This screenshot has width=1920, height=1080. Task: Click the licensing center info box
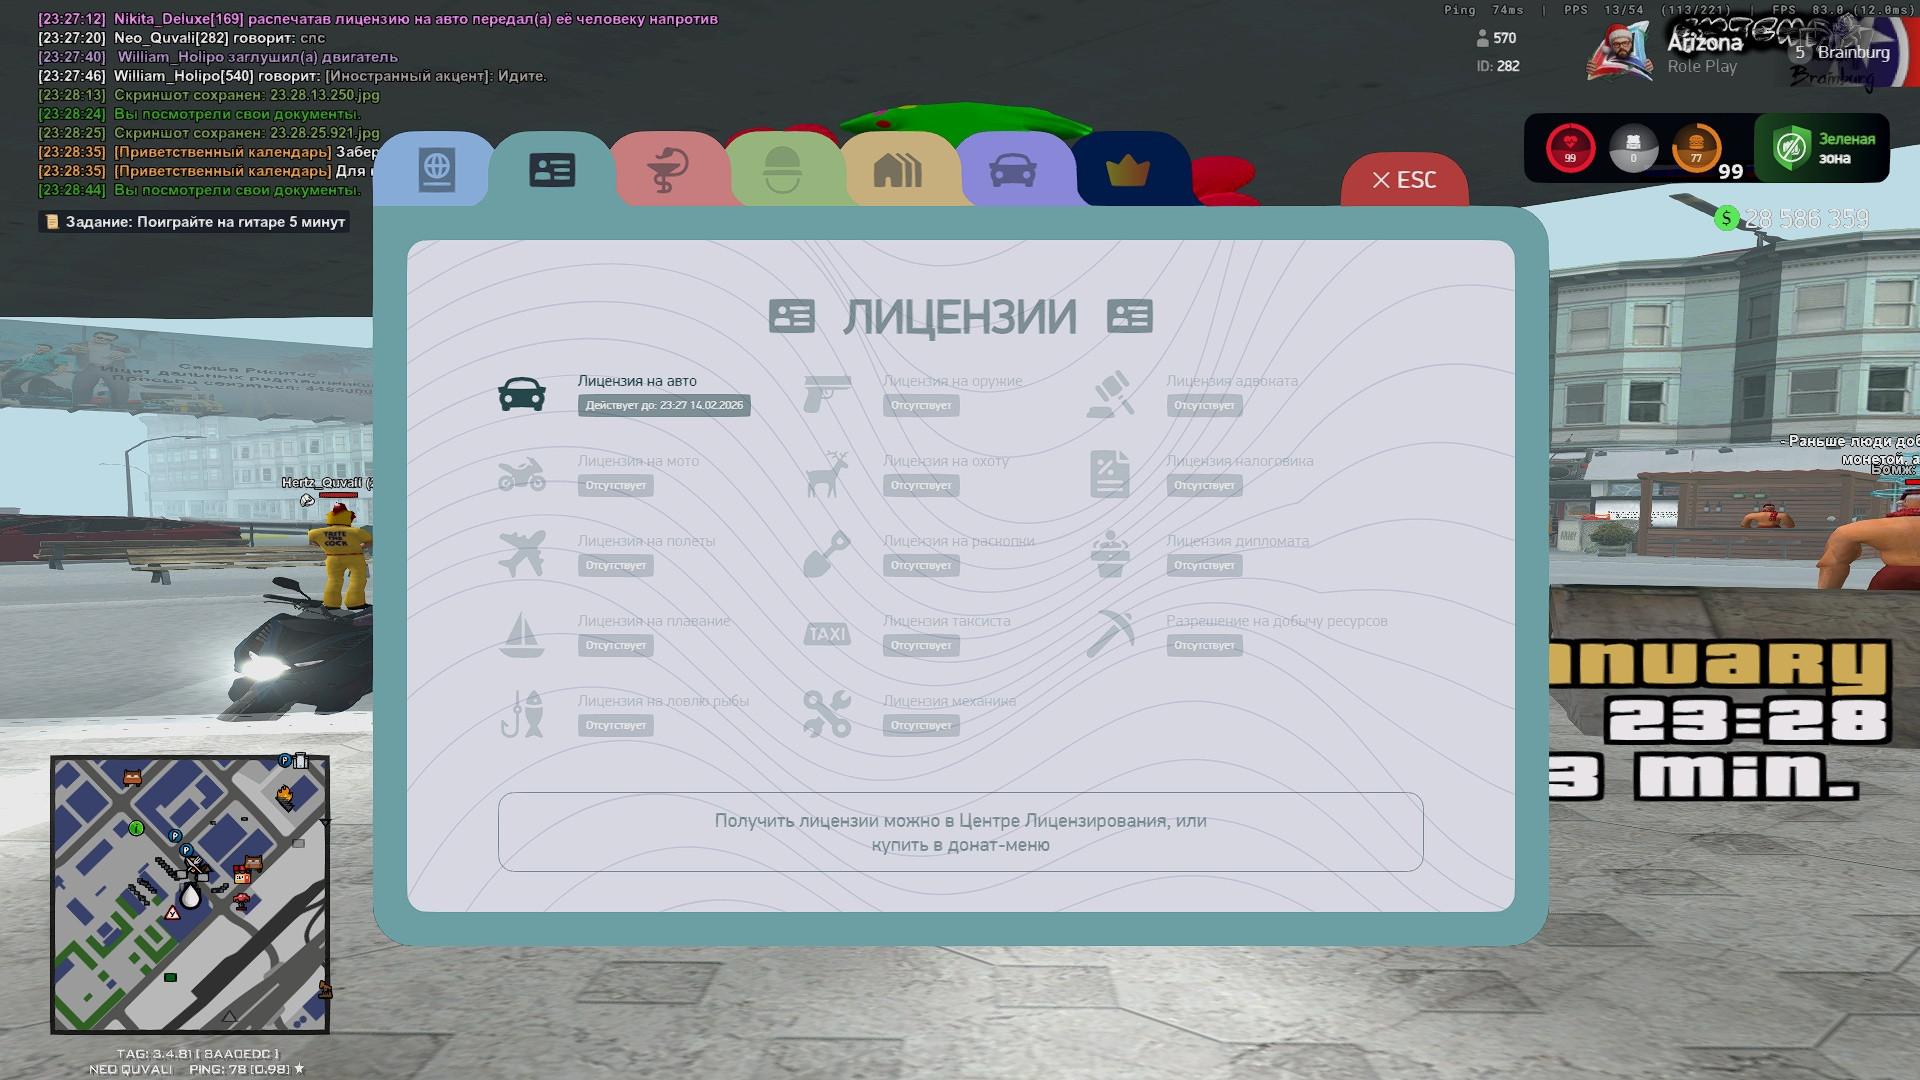point(960,832)
